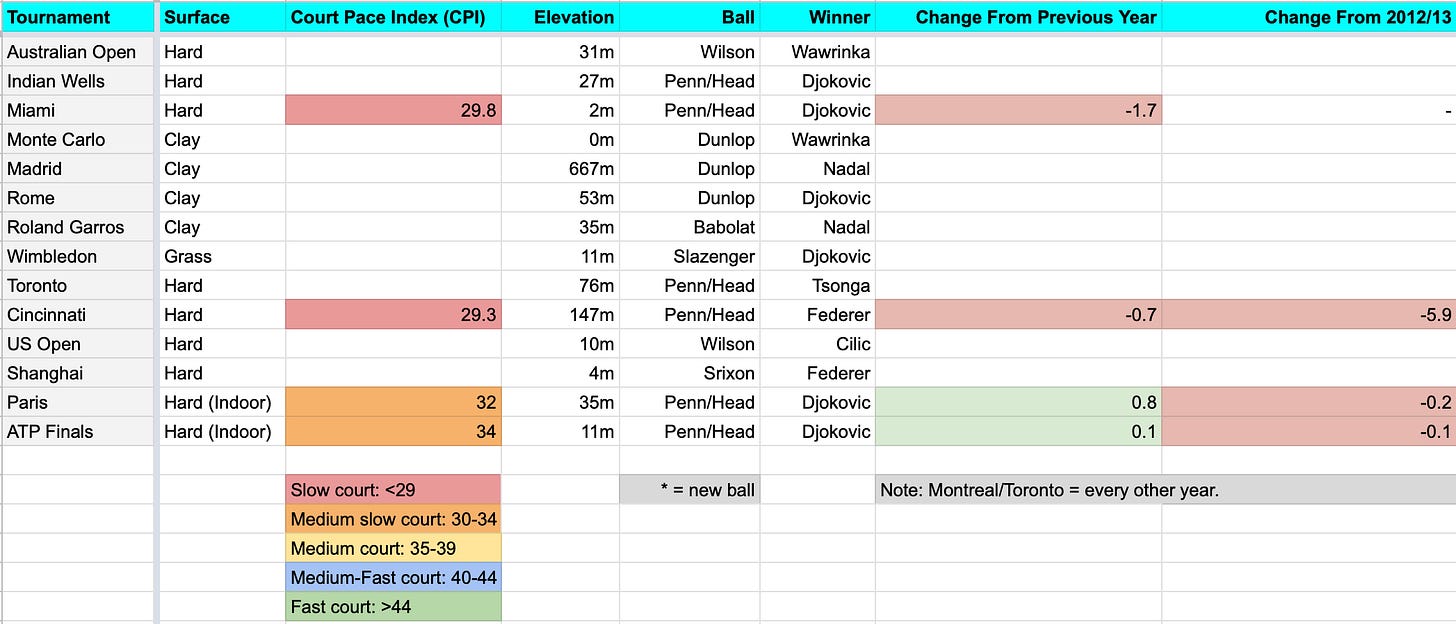Screen dimensions: 1456x624
Task: Select the US Open winner Cilic cell
Action: coord(817,343)
